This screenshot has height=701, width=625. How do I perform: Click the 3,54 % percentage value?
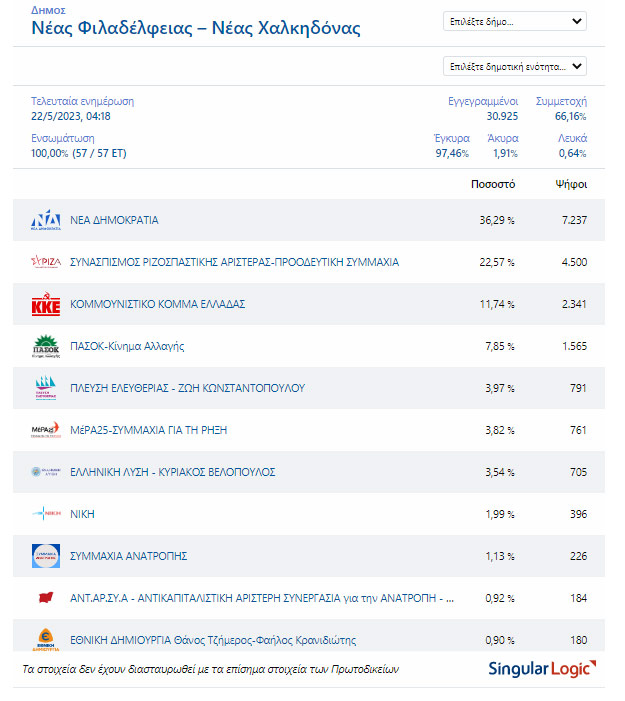[500, 472]
